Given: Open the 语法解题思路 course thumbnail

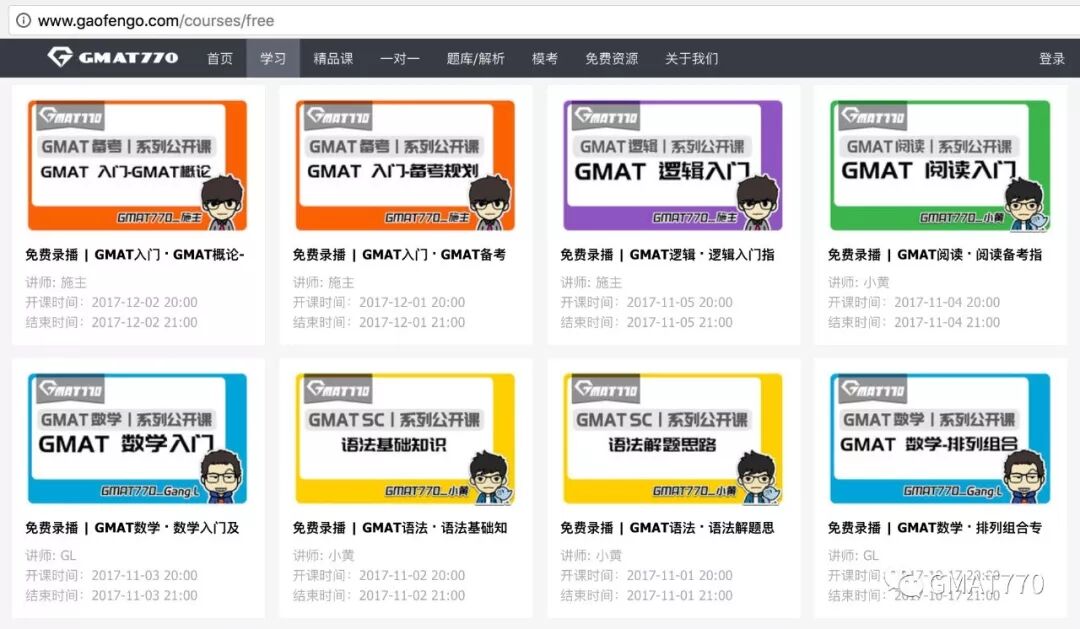Looking at the screenshot, I should (673, 438).
